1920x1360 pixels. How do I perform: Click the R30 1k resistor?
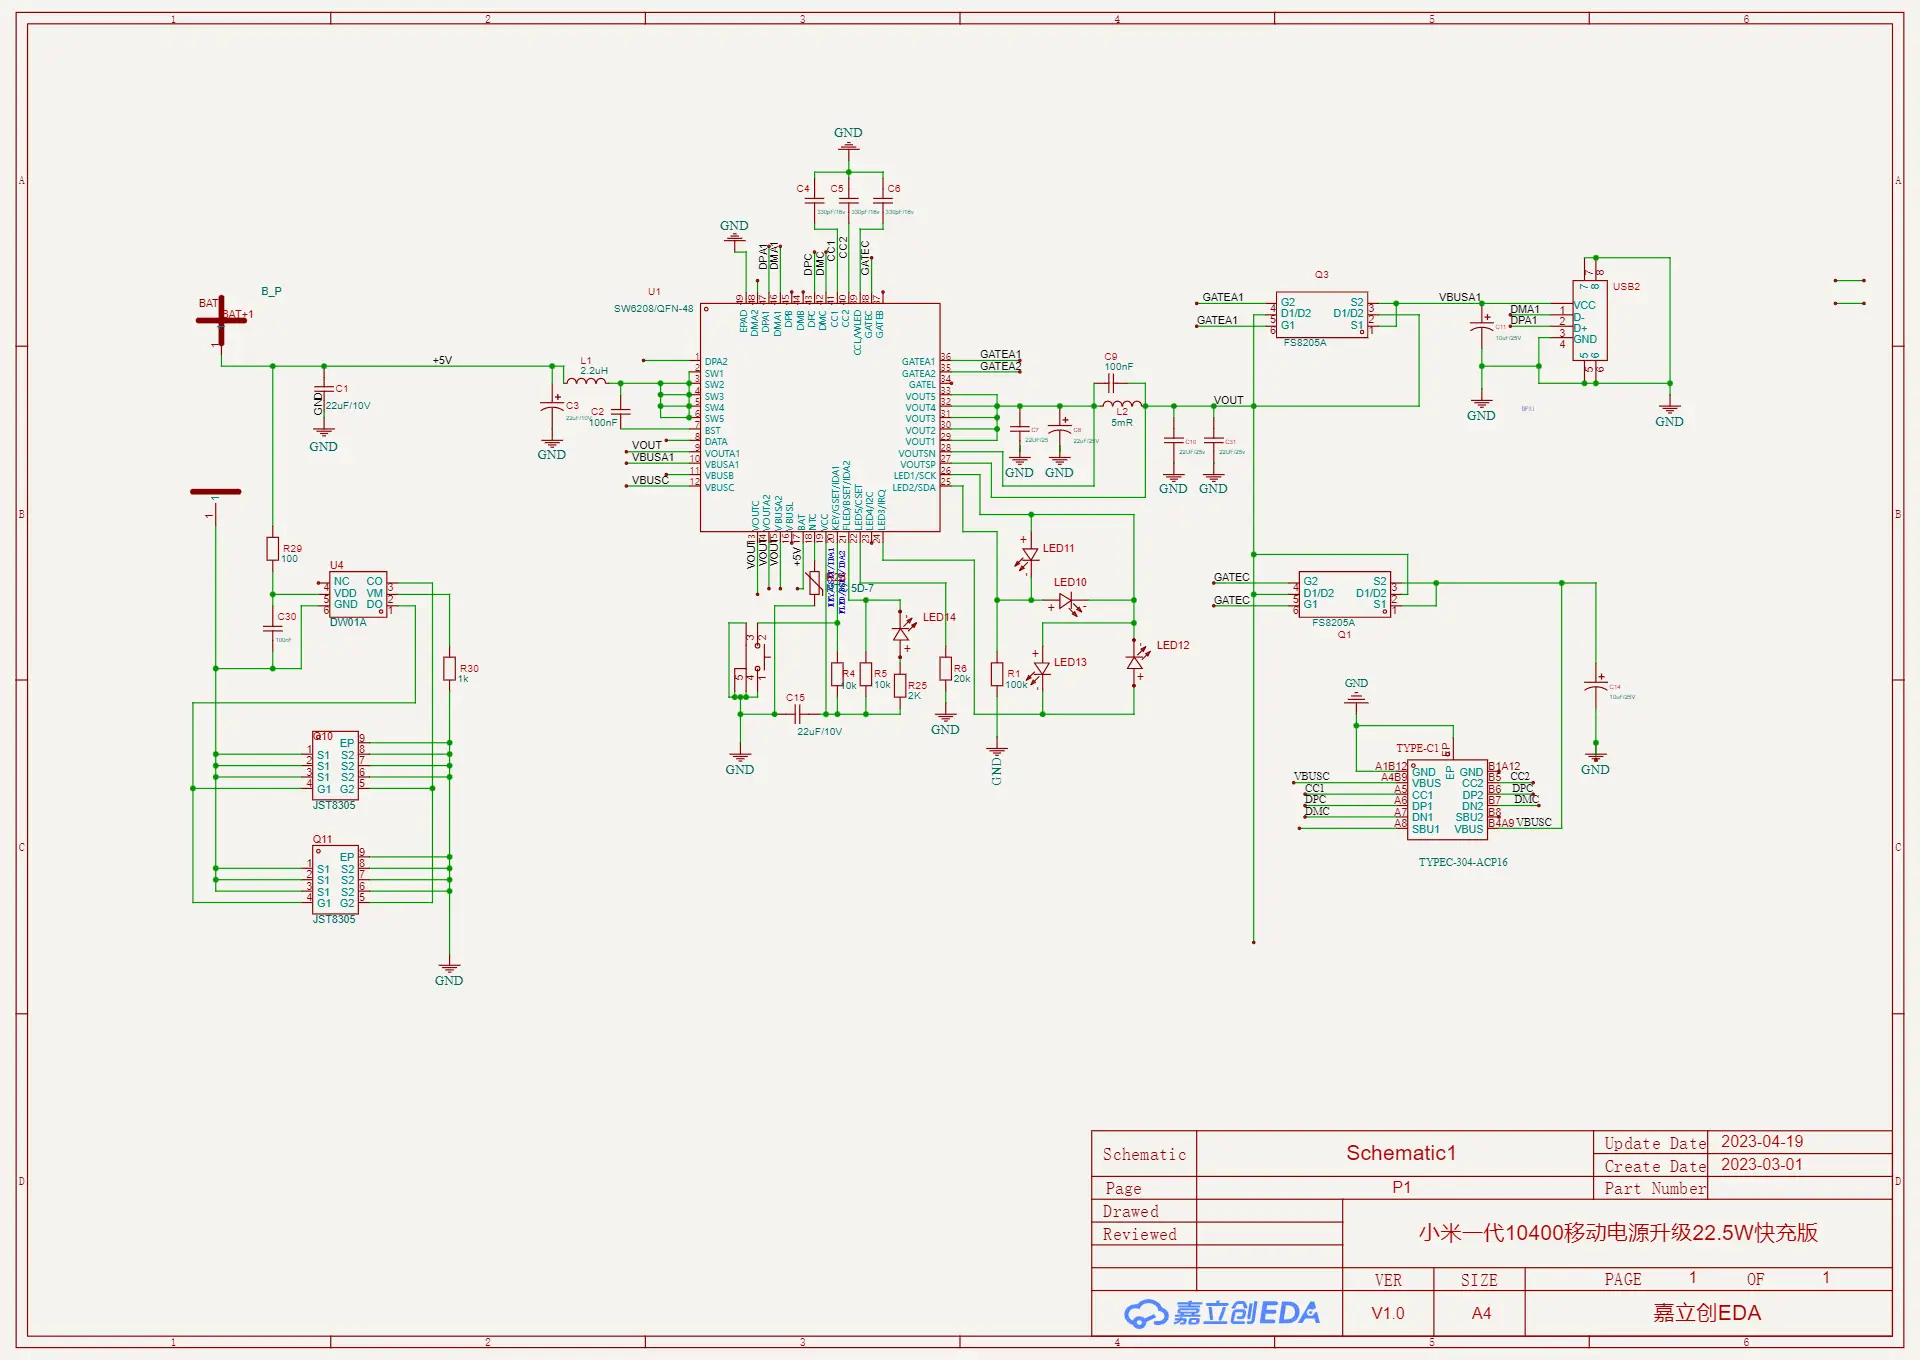pos(449,669)
